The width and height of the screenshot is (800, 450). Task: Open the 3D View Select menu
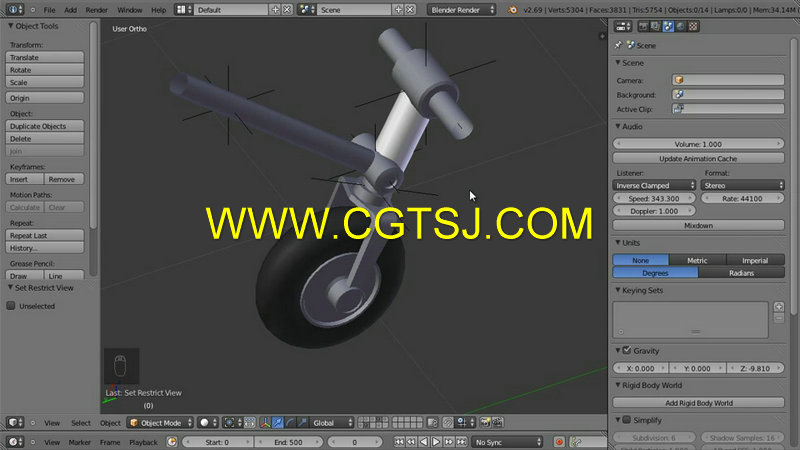81,422
